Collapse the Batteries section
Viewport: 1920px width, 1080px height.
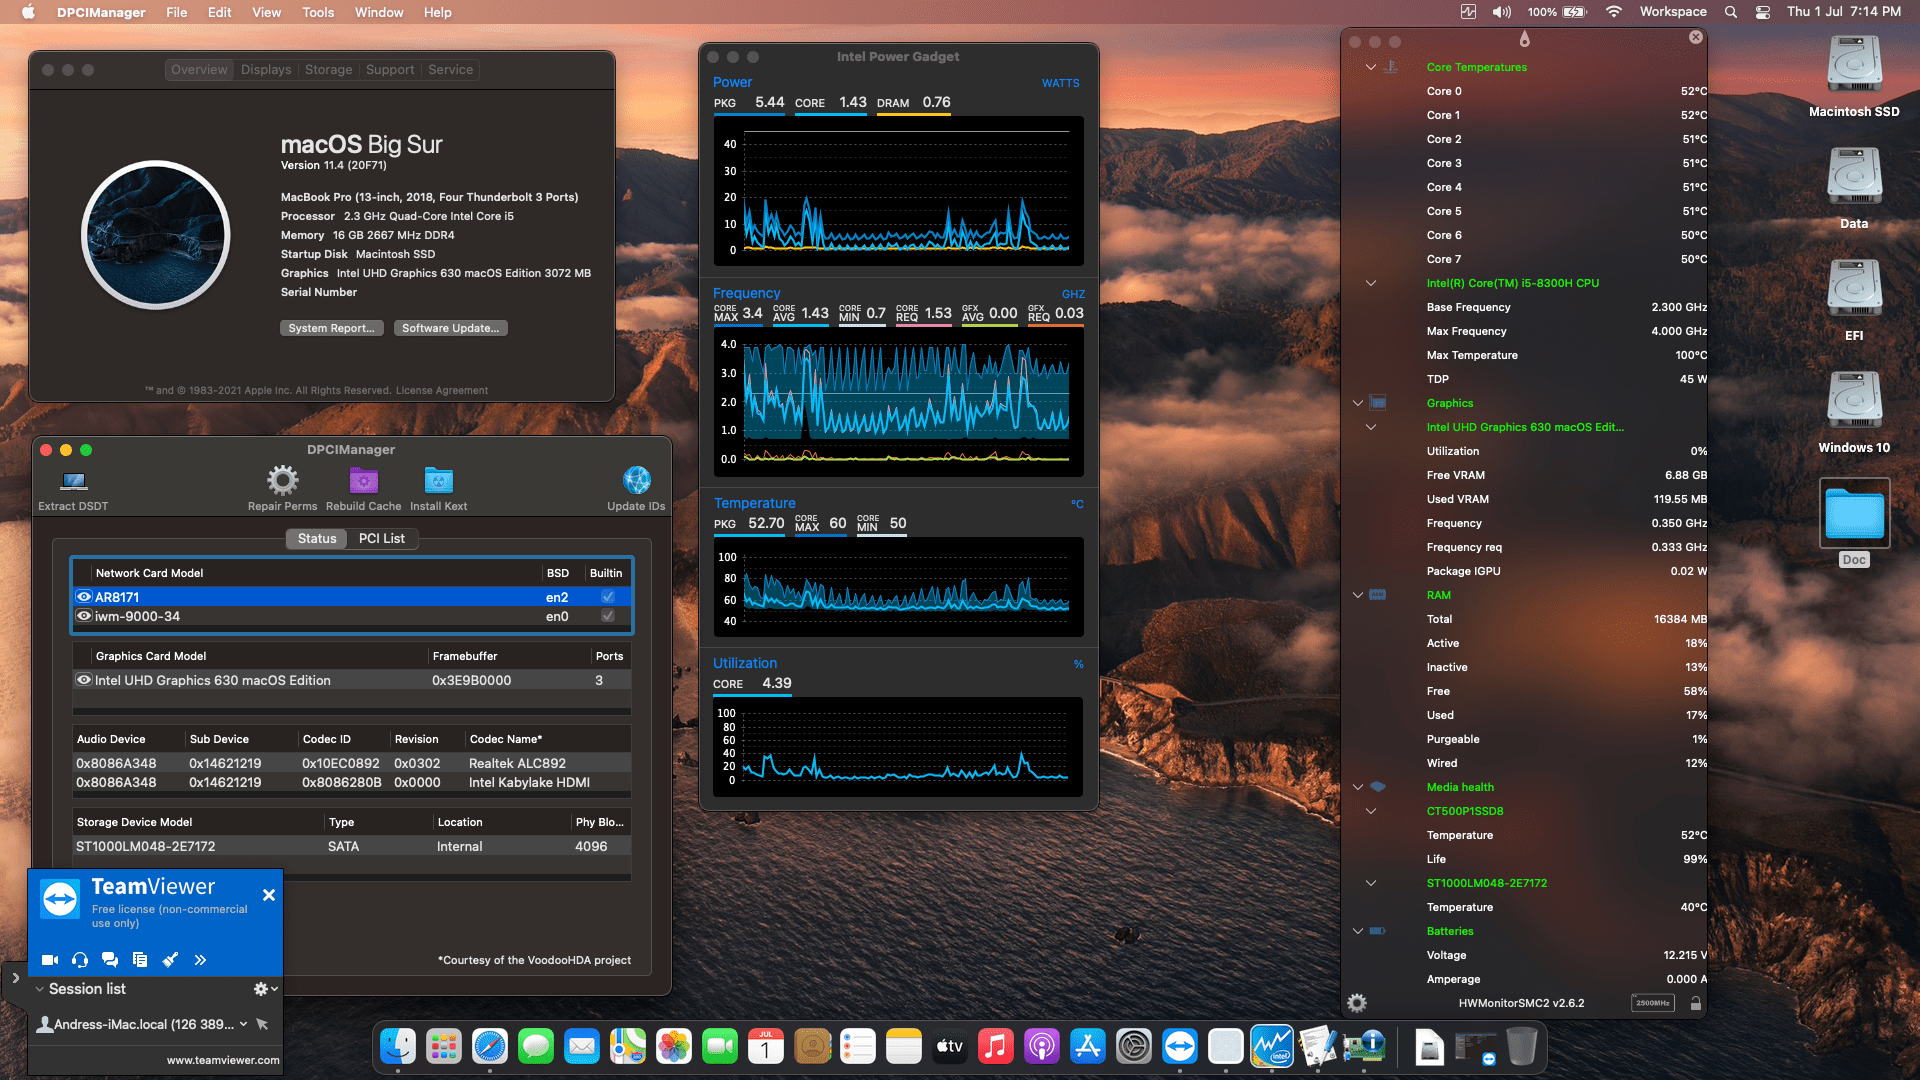click(1358, 931)
